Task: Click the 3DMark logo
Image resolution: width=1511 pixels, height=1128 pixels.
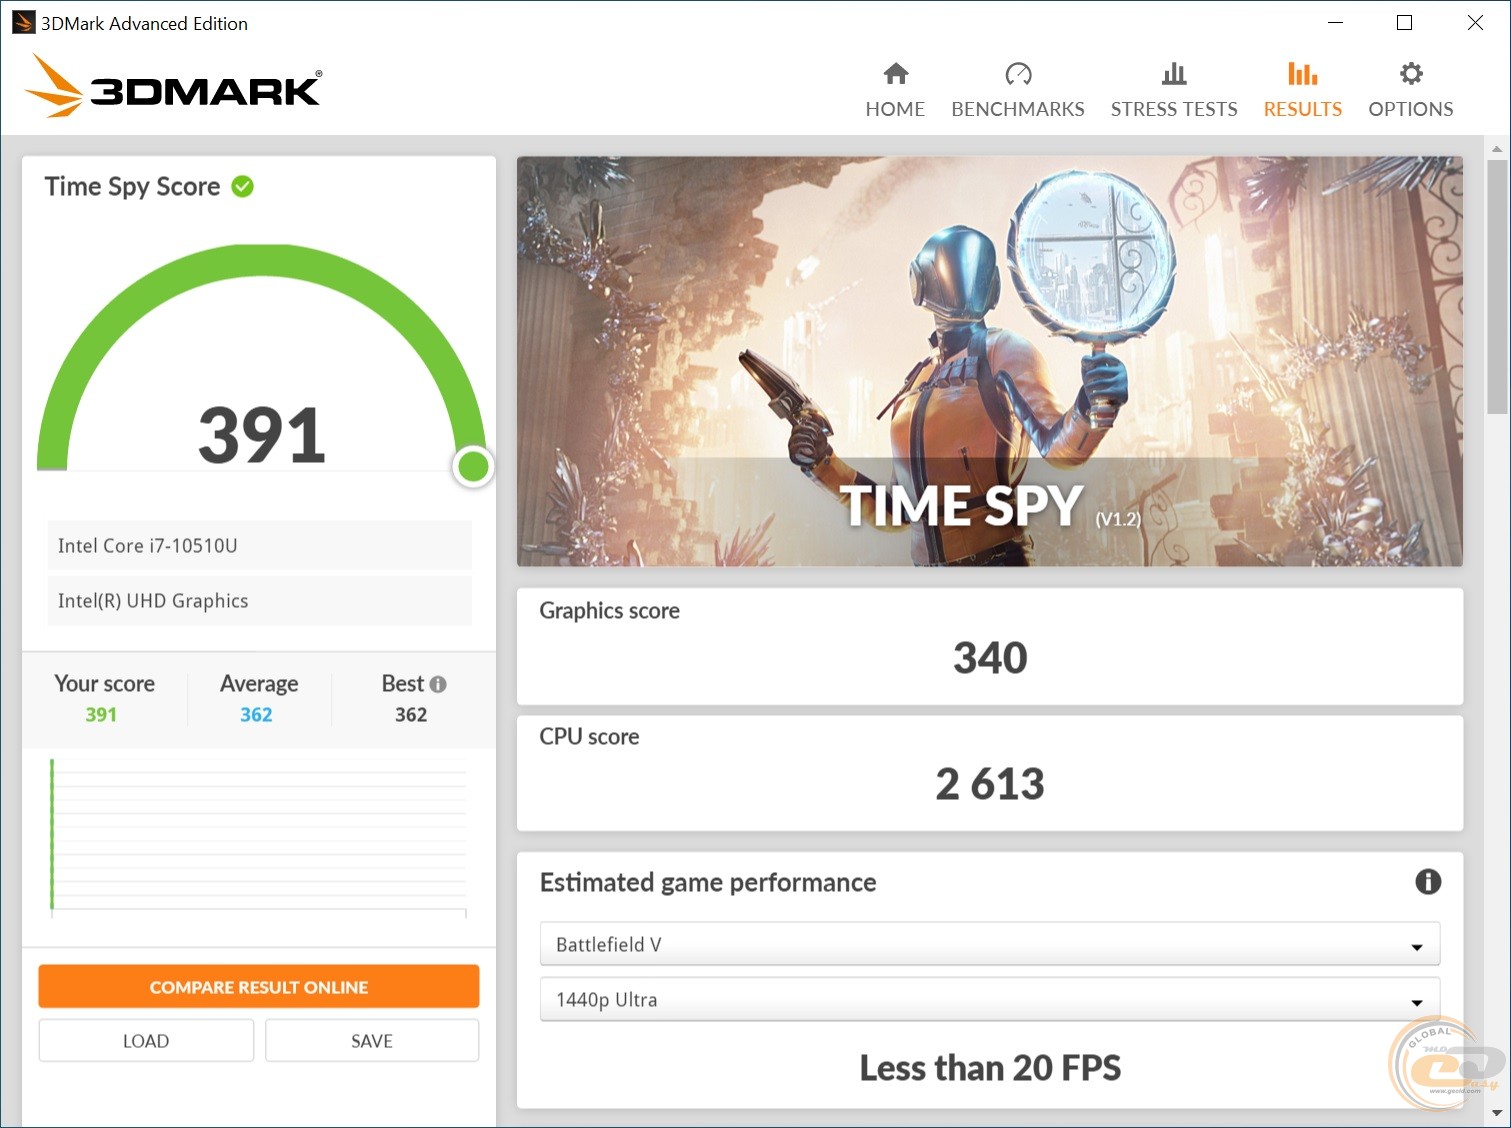Action: (x=173, y=87)
